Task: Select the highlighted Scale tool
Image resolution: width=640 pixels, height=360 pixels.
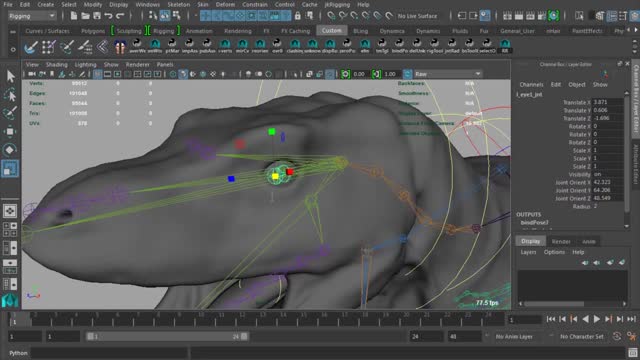Action: click(x=10, y=168)
